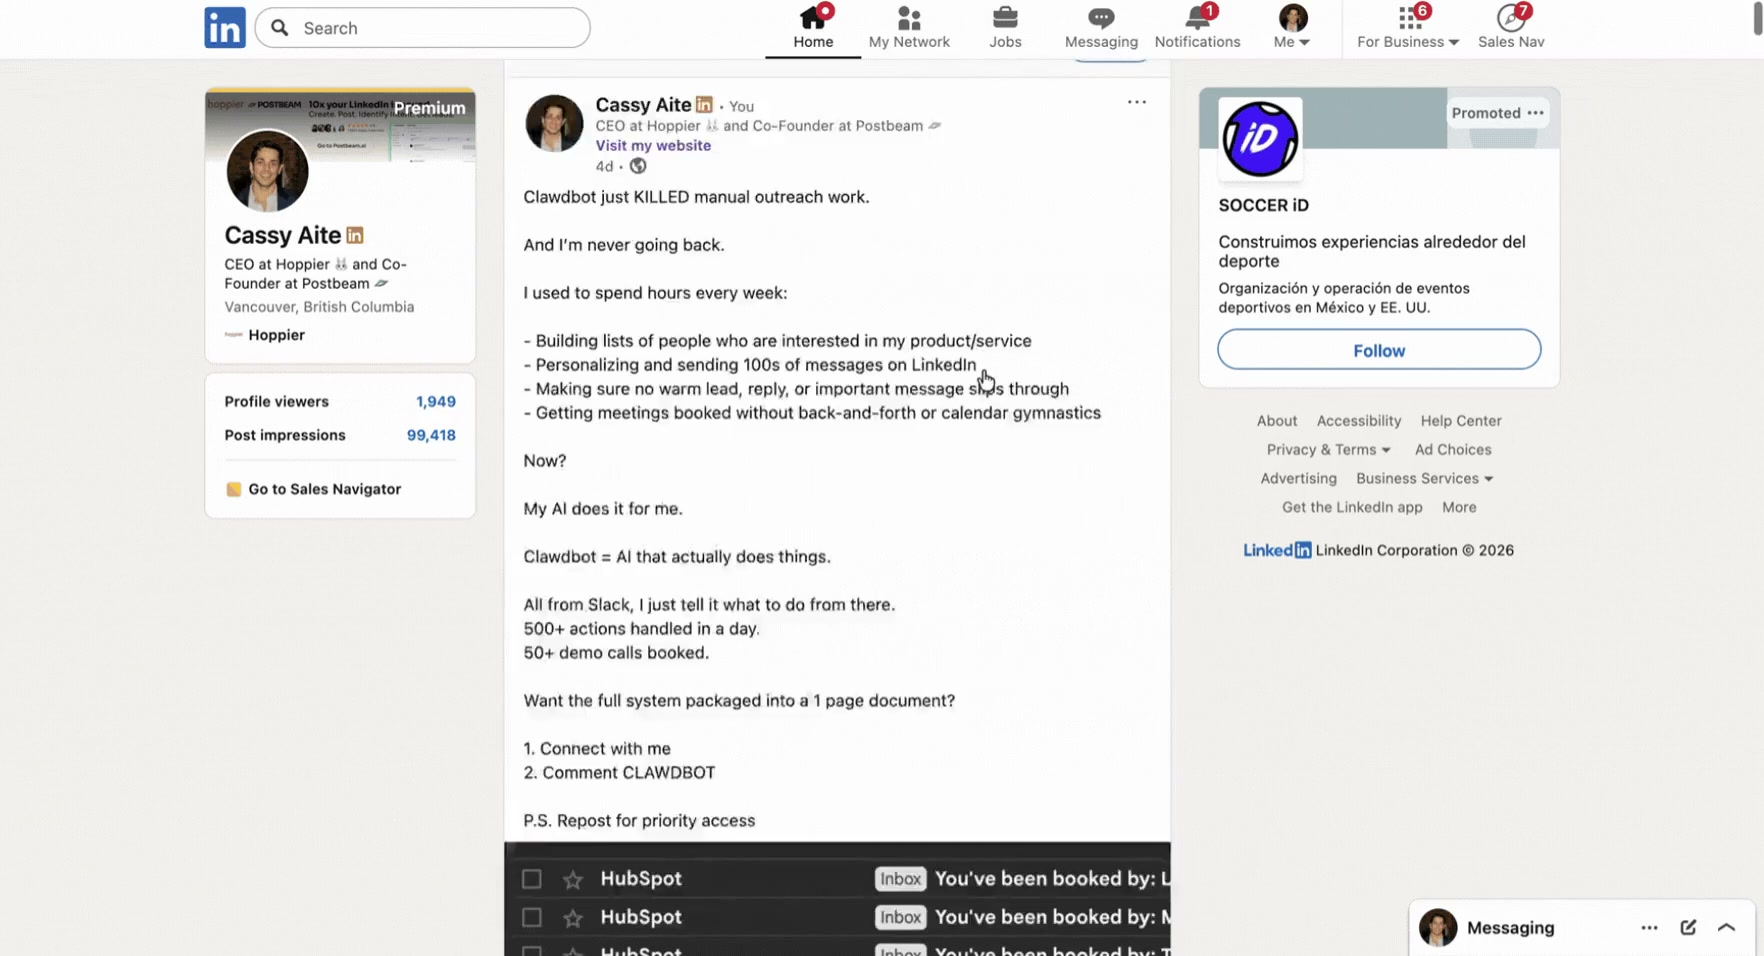Open post options three-dot menu
This screenshot has width=1764, height=956.
click(1136, 102)
